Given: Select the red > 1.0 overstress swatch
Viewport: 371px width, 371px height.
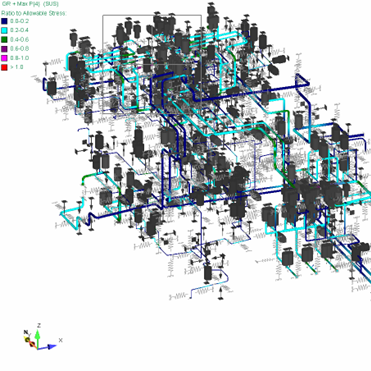Looking at the screenshot, I should click(x=4, y=67).
